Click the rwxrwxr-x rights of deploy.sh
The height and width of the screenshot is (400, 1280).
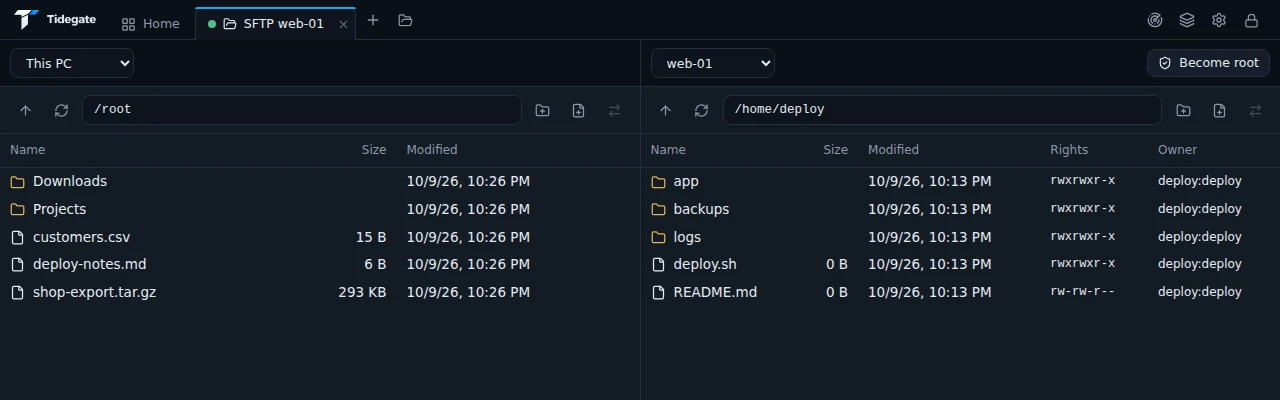coord(1082,264)
